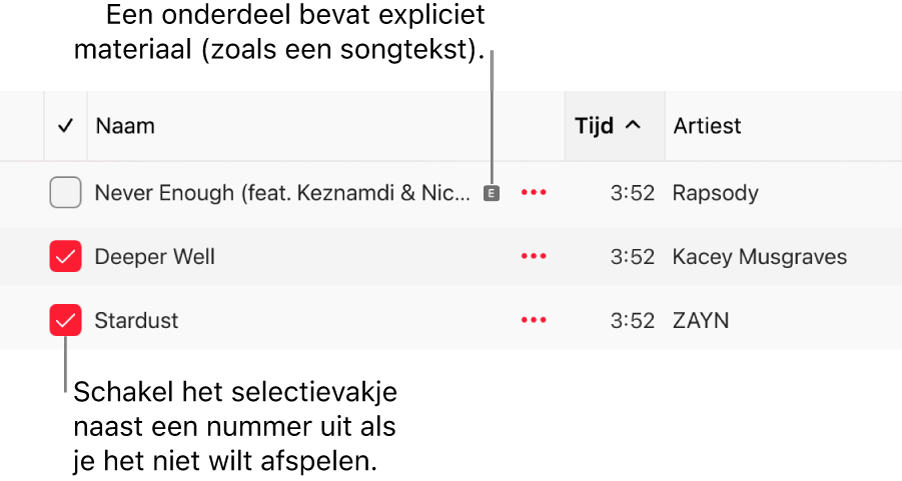Select the Stardust song title
Image resolution: width=902 pixels, height=481 pixels.
[136, 321]
